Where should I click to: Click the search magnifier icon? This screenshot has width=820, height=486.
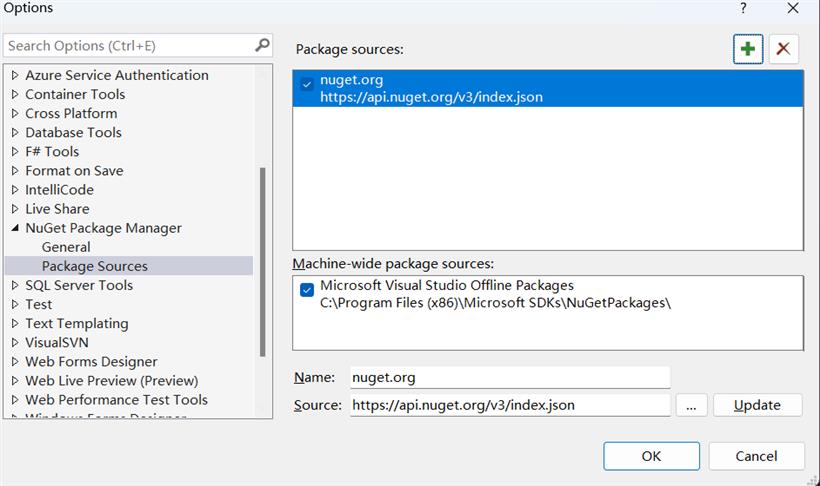click(x=262, y=45)
